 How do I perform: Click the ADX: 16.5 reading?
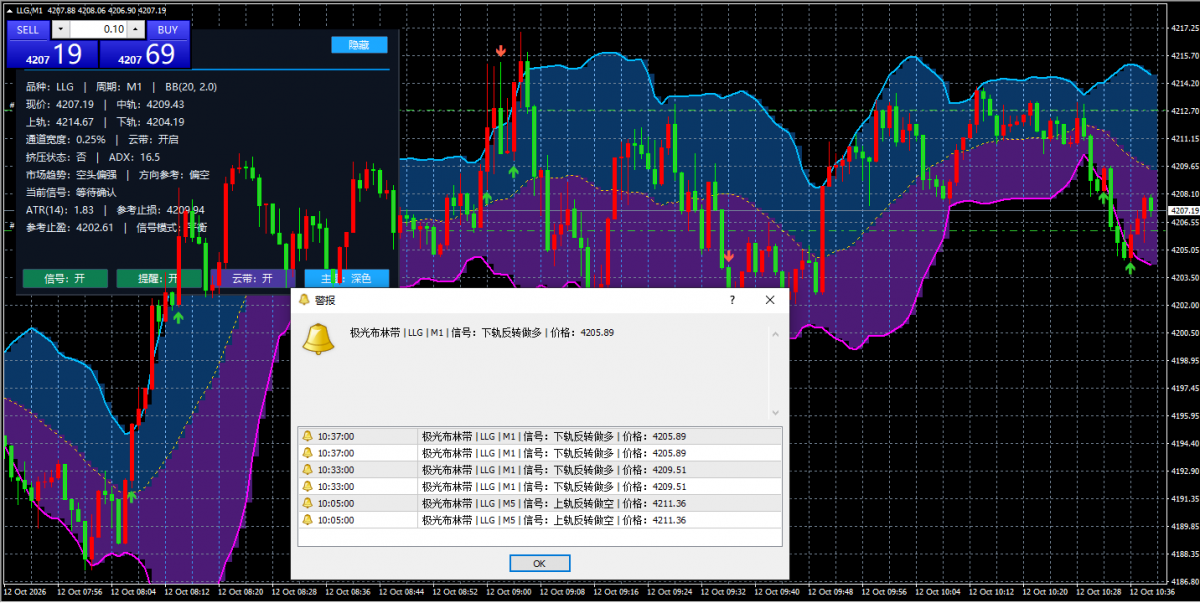(134, 157)
